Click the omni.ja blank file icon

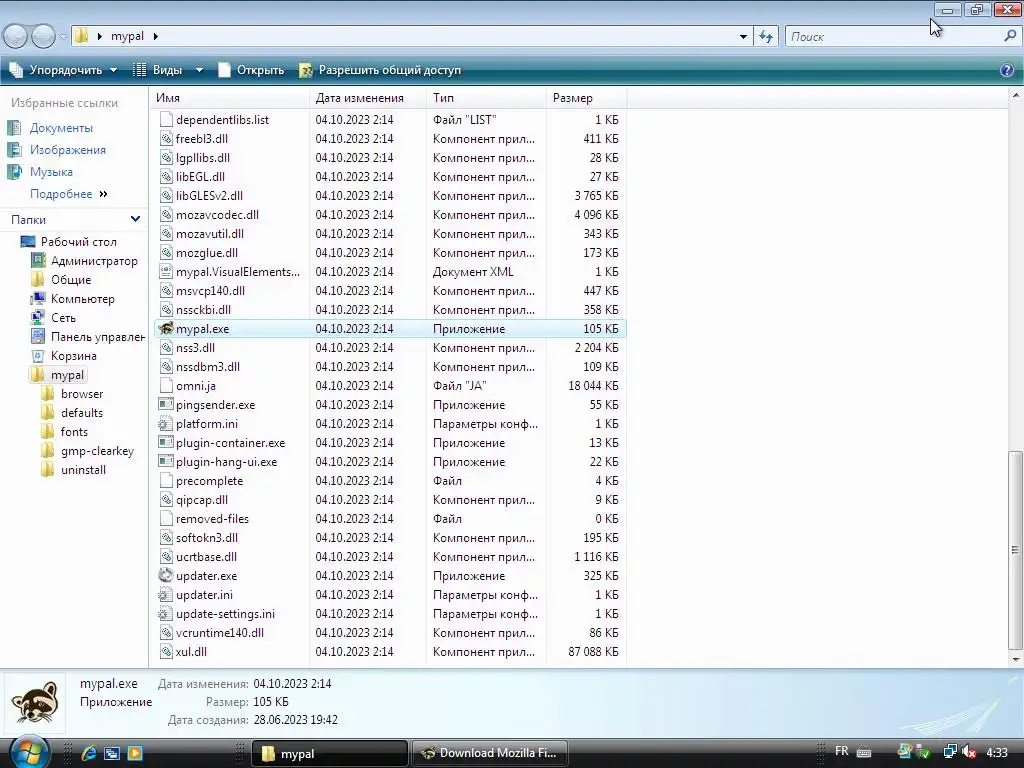[x=166, y=385]
